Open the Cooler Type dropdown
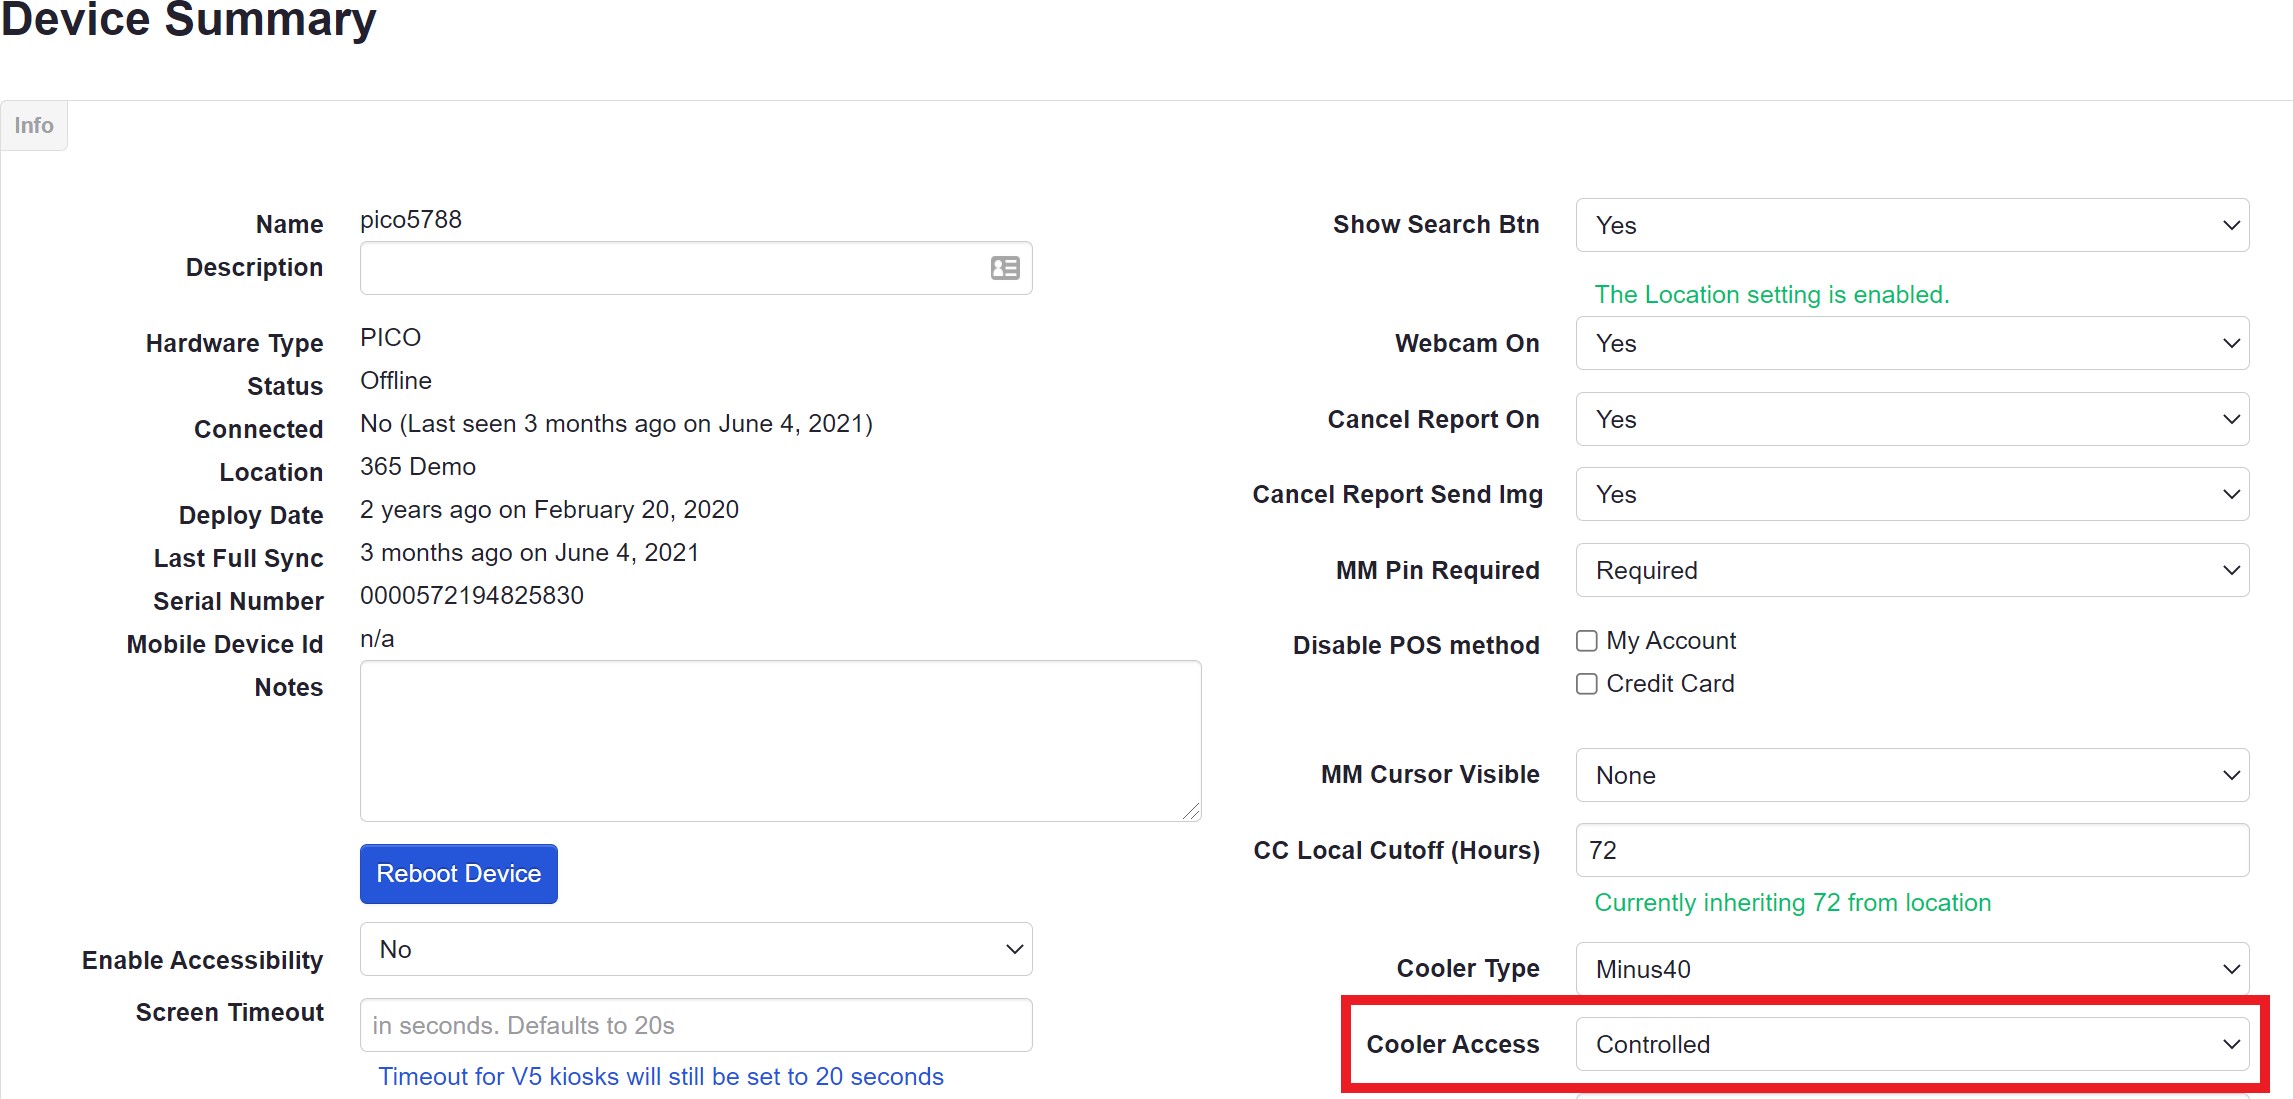This screenshot has height=1099, width=2293. [x=1912, y=969]
